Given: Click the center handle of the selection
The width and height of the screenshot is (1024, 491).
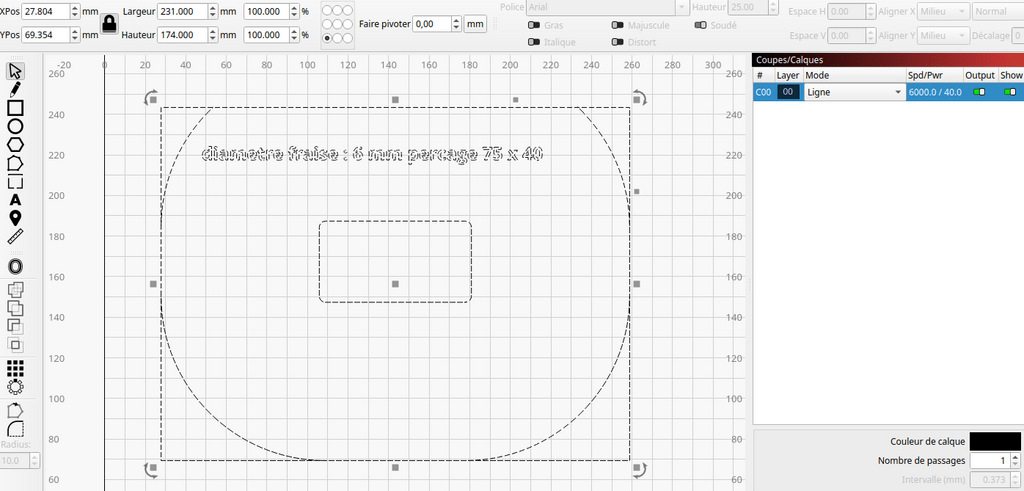Looking at the screenshot, I should (395, 284).
